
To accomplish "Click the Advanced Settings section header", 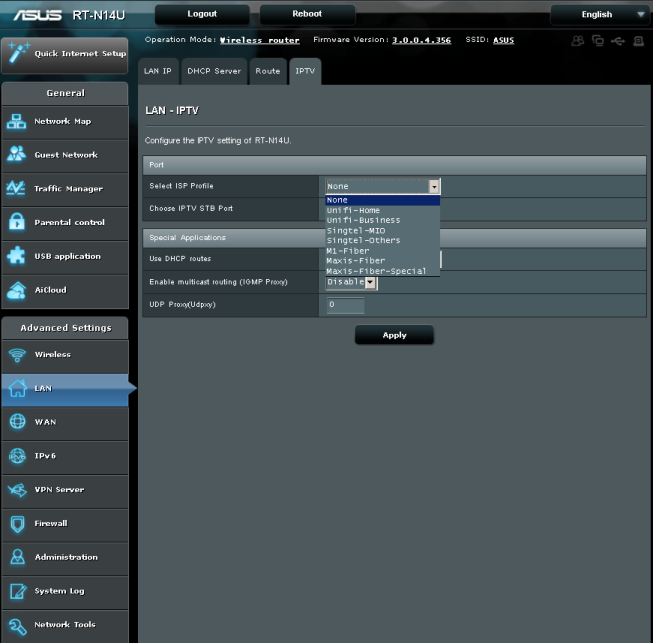I will (x=65, y=328).
